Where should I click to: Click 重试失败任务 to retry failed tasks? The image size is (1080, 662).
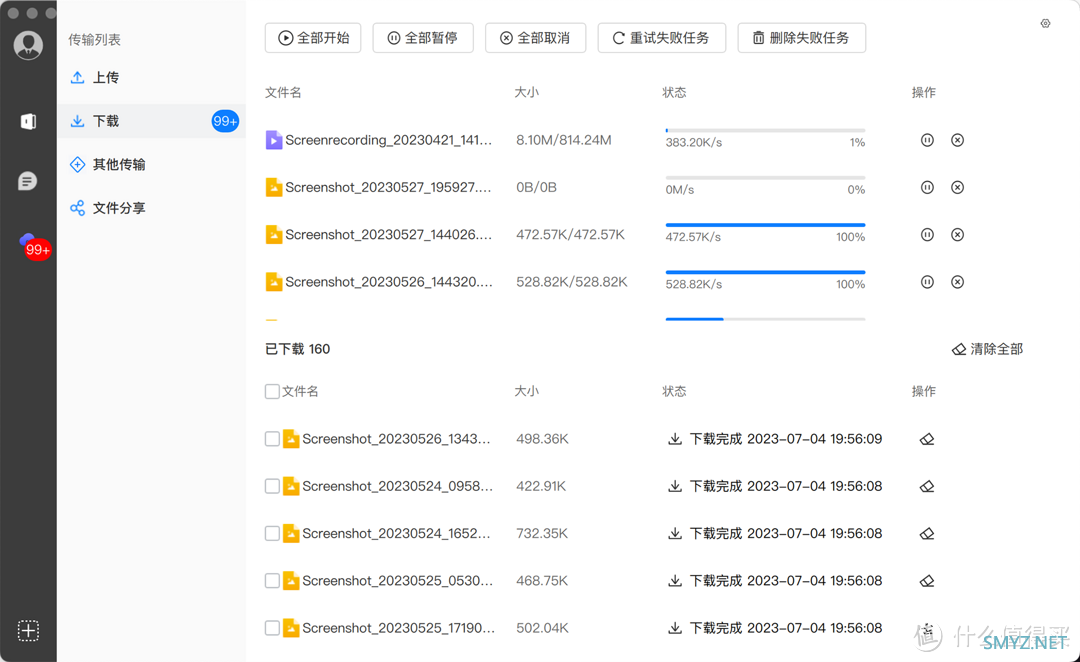tap(661, 38)
